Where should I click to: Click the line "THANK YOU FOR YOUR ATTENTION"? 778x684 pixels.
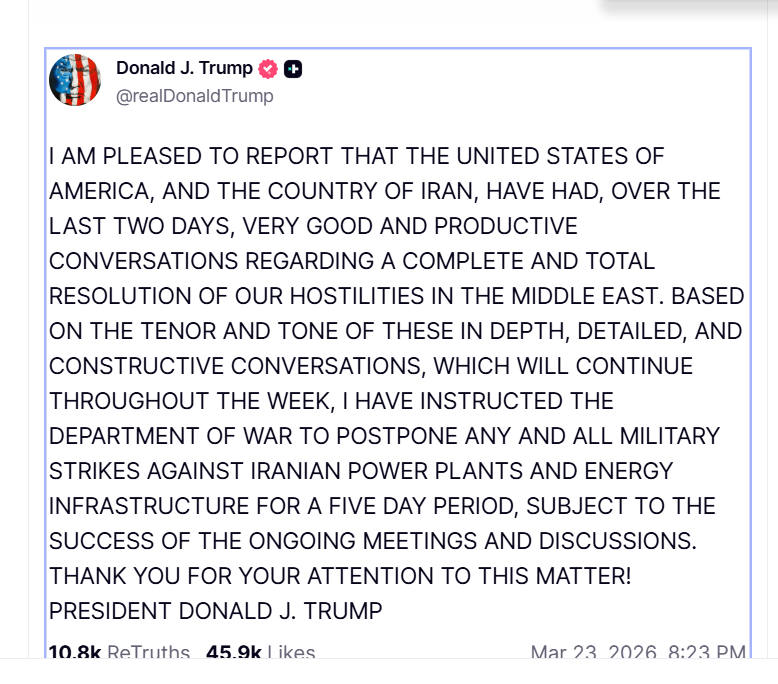click(x=340, y=575)
